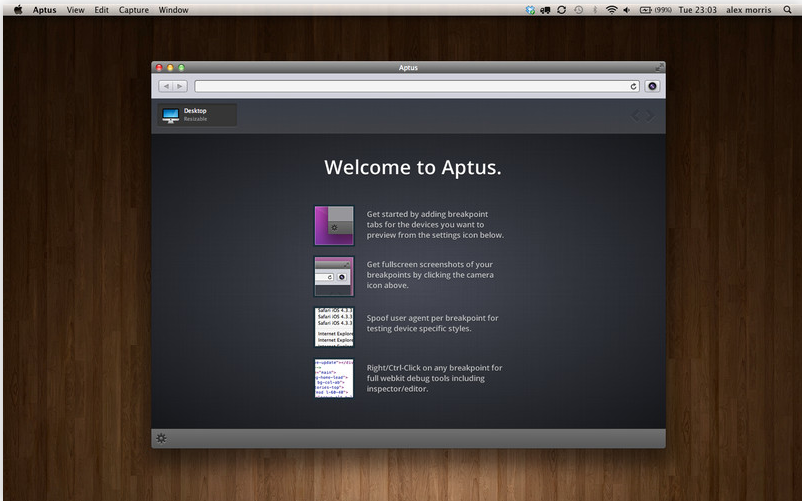Click the Bluetooth menu bar icon
Viewport: 802px width, 501px height.
click(595, 10)
